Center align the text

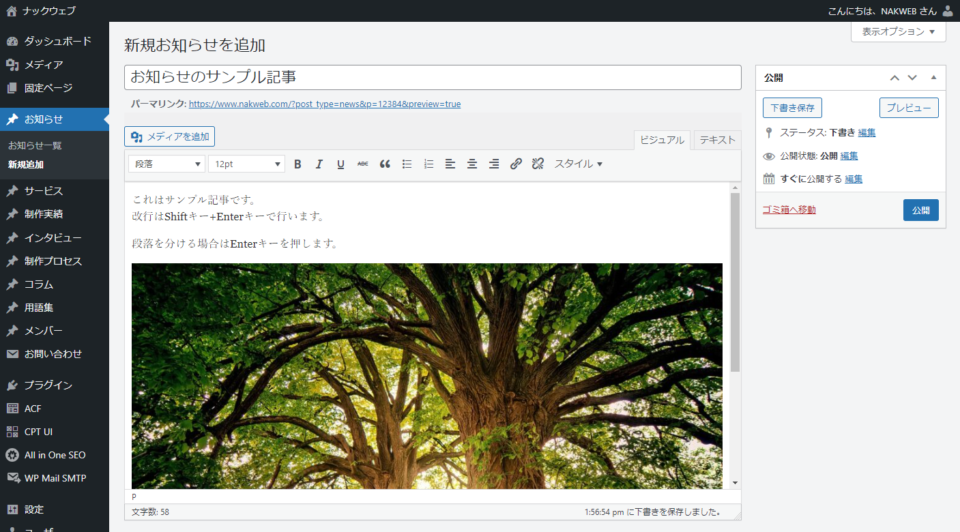pos(472,164)
